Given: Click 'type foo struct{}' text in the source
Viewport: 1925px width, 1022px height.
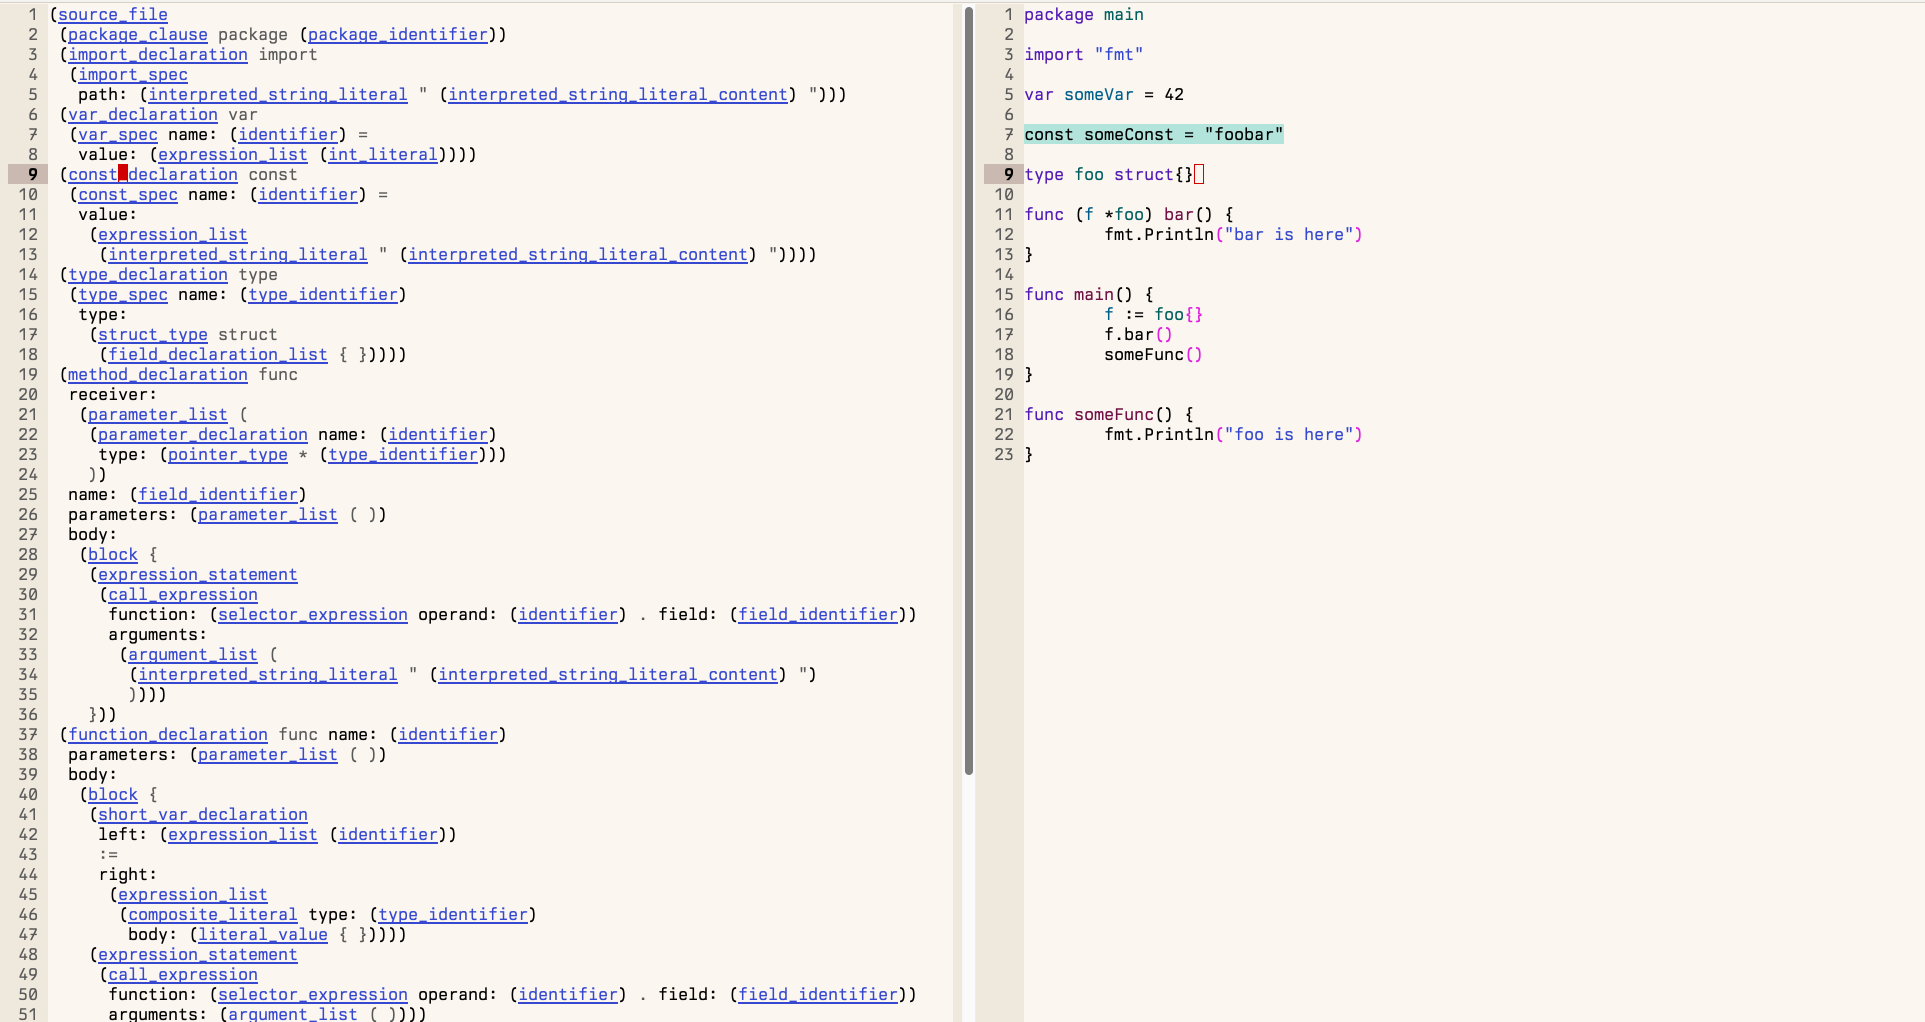Looking at the screenshot, I should point(1109,175).
